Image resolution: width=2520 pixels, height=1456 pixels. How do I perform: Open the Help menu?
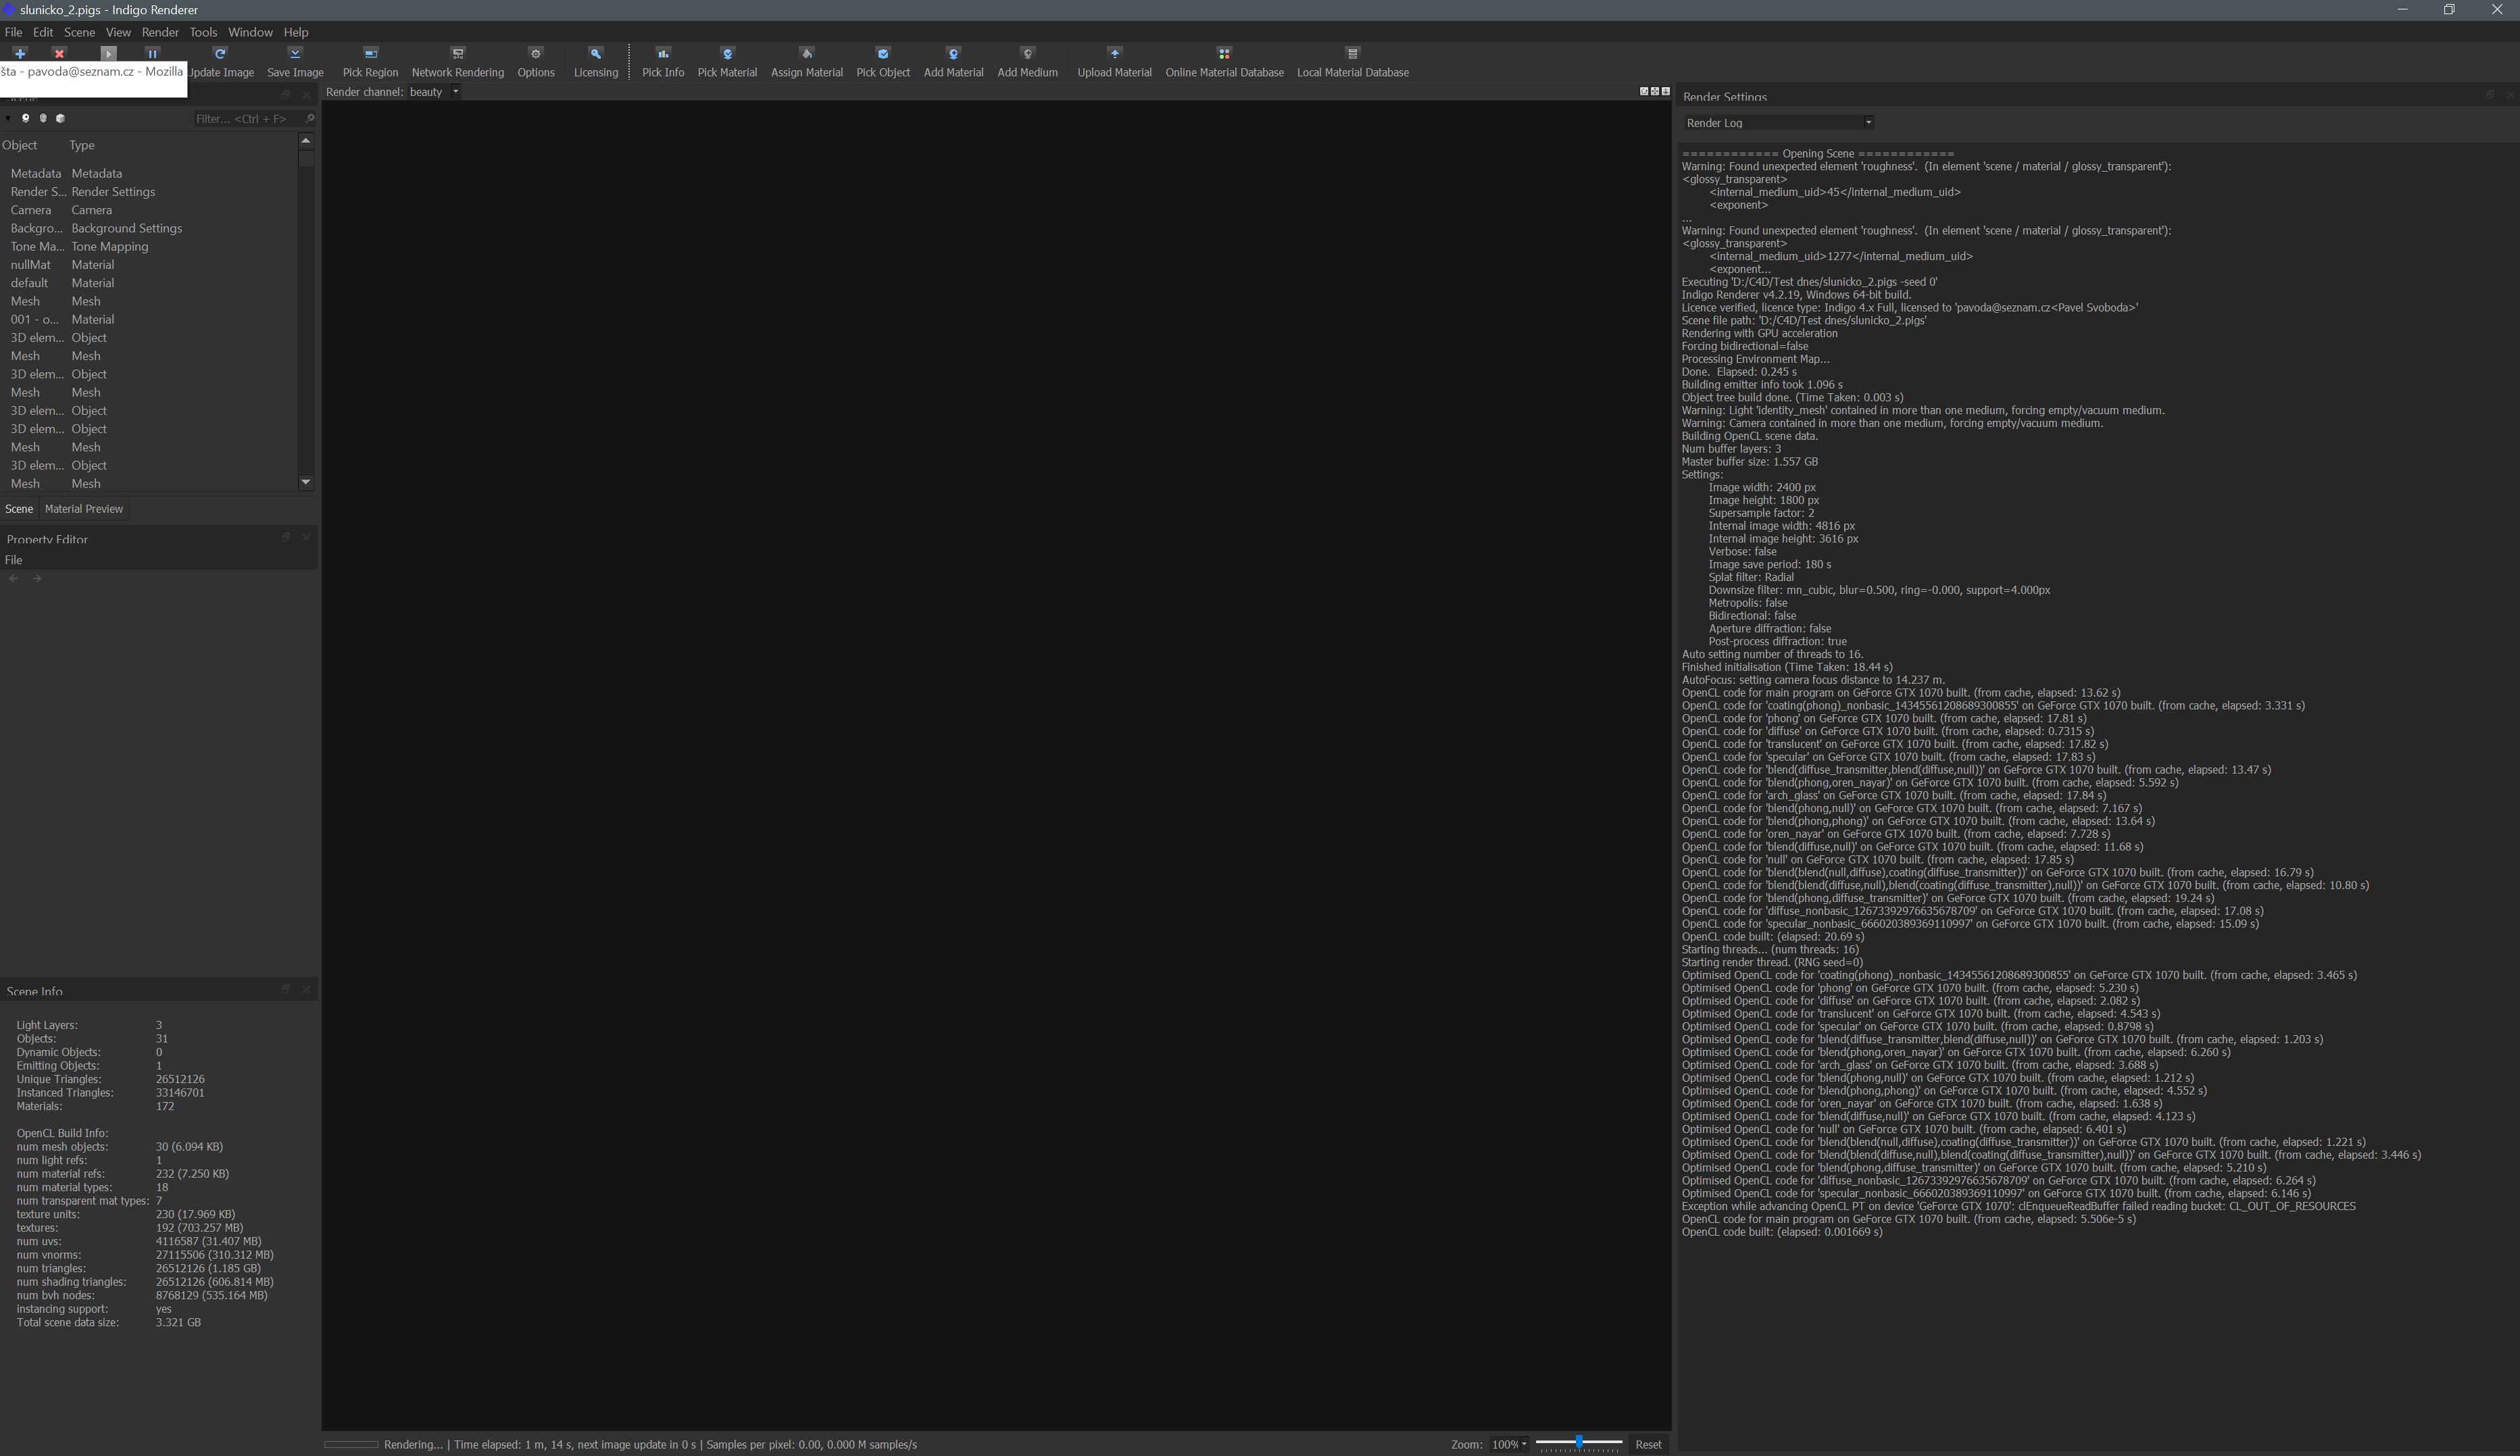click(296, 32)
